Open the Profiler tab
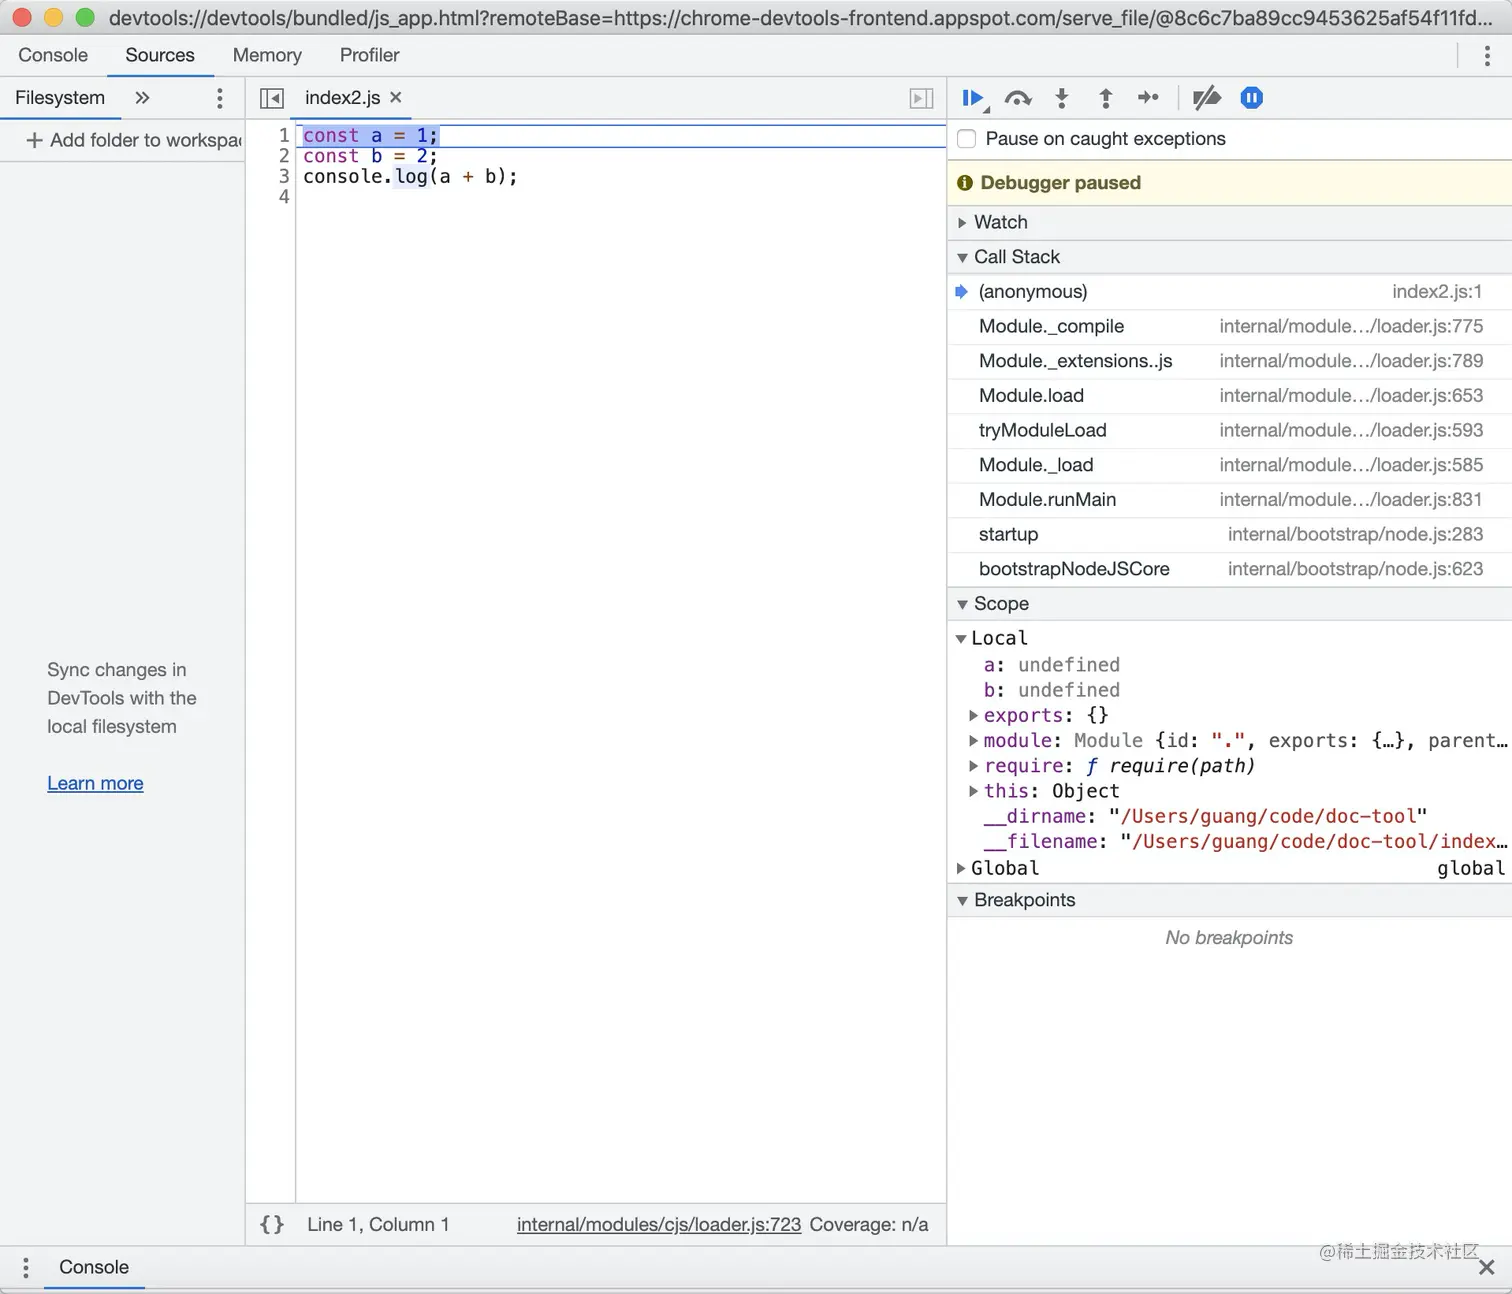Screen dimensions: 1512x1294 click(x=369, y=55)
